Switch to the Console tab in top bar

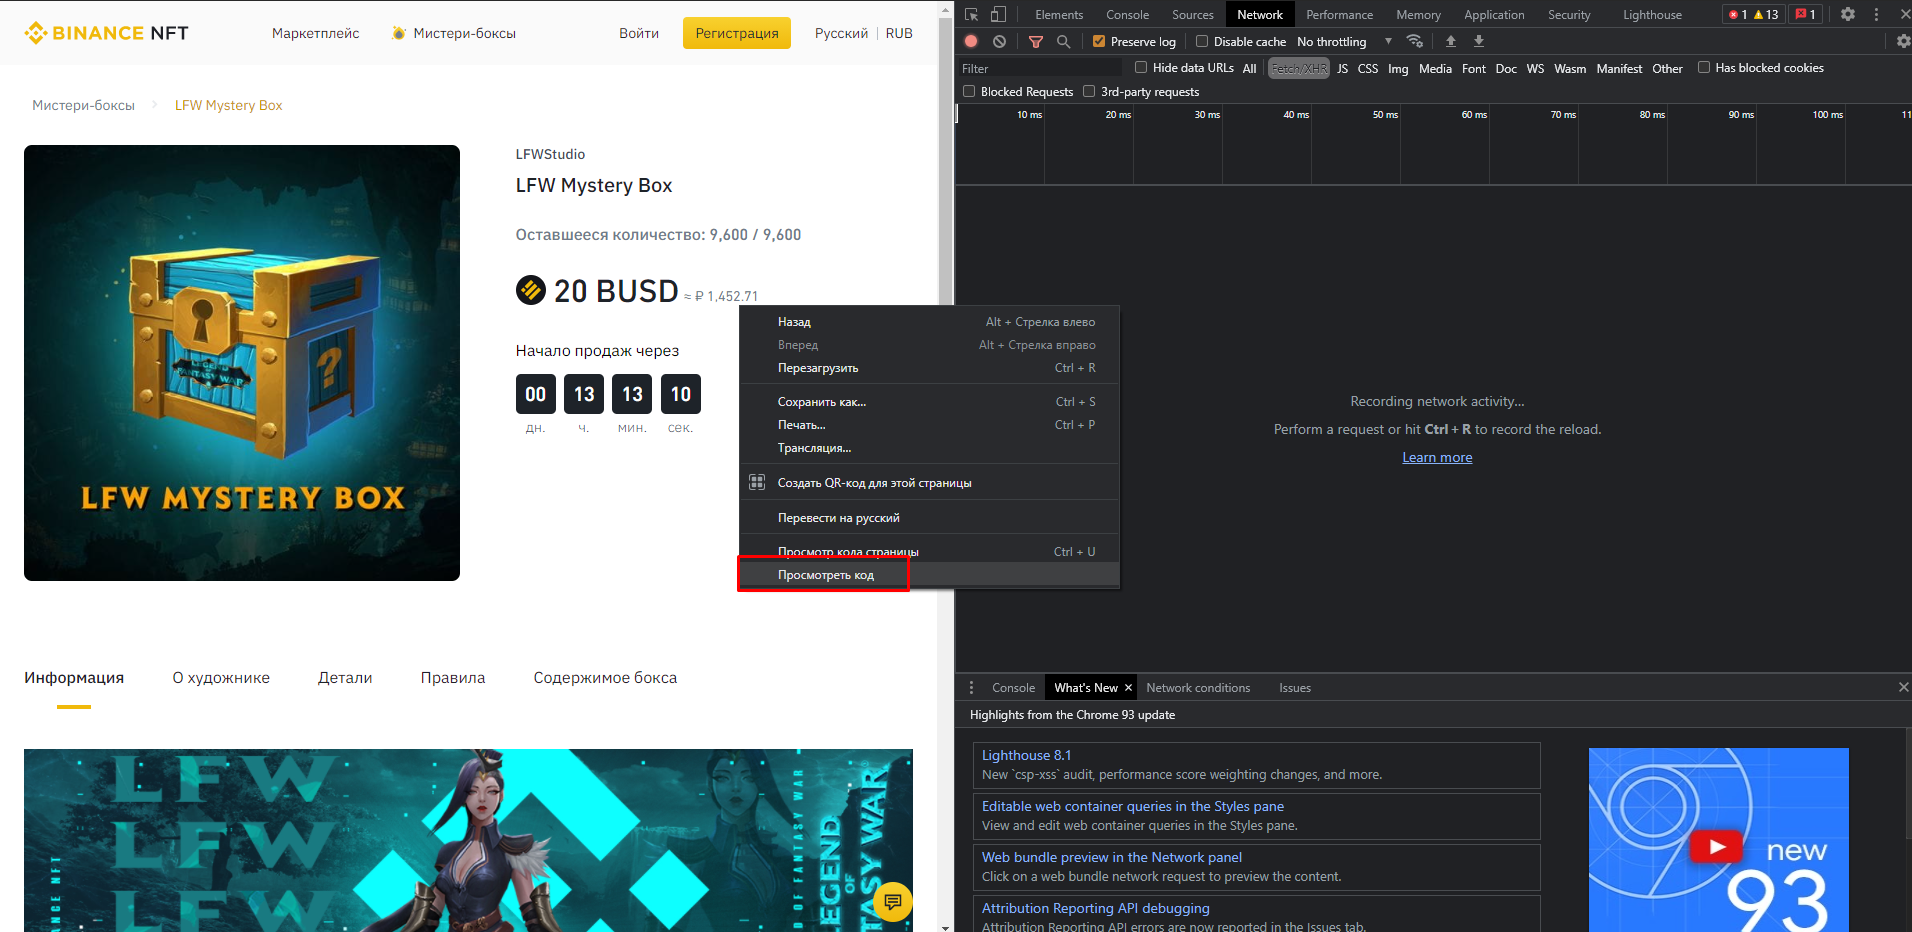1127,14
